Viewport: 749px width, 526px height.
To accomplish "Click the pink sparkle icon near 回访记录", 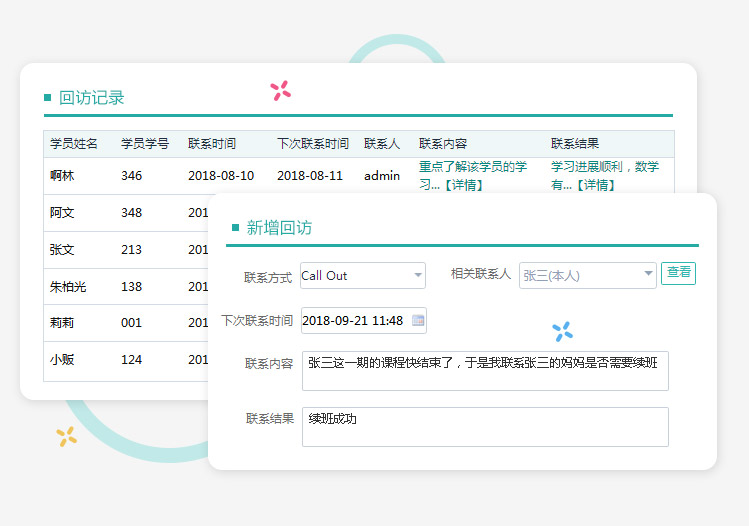I will click(x=280, y=91).
